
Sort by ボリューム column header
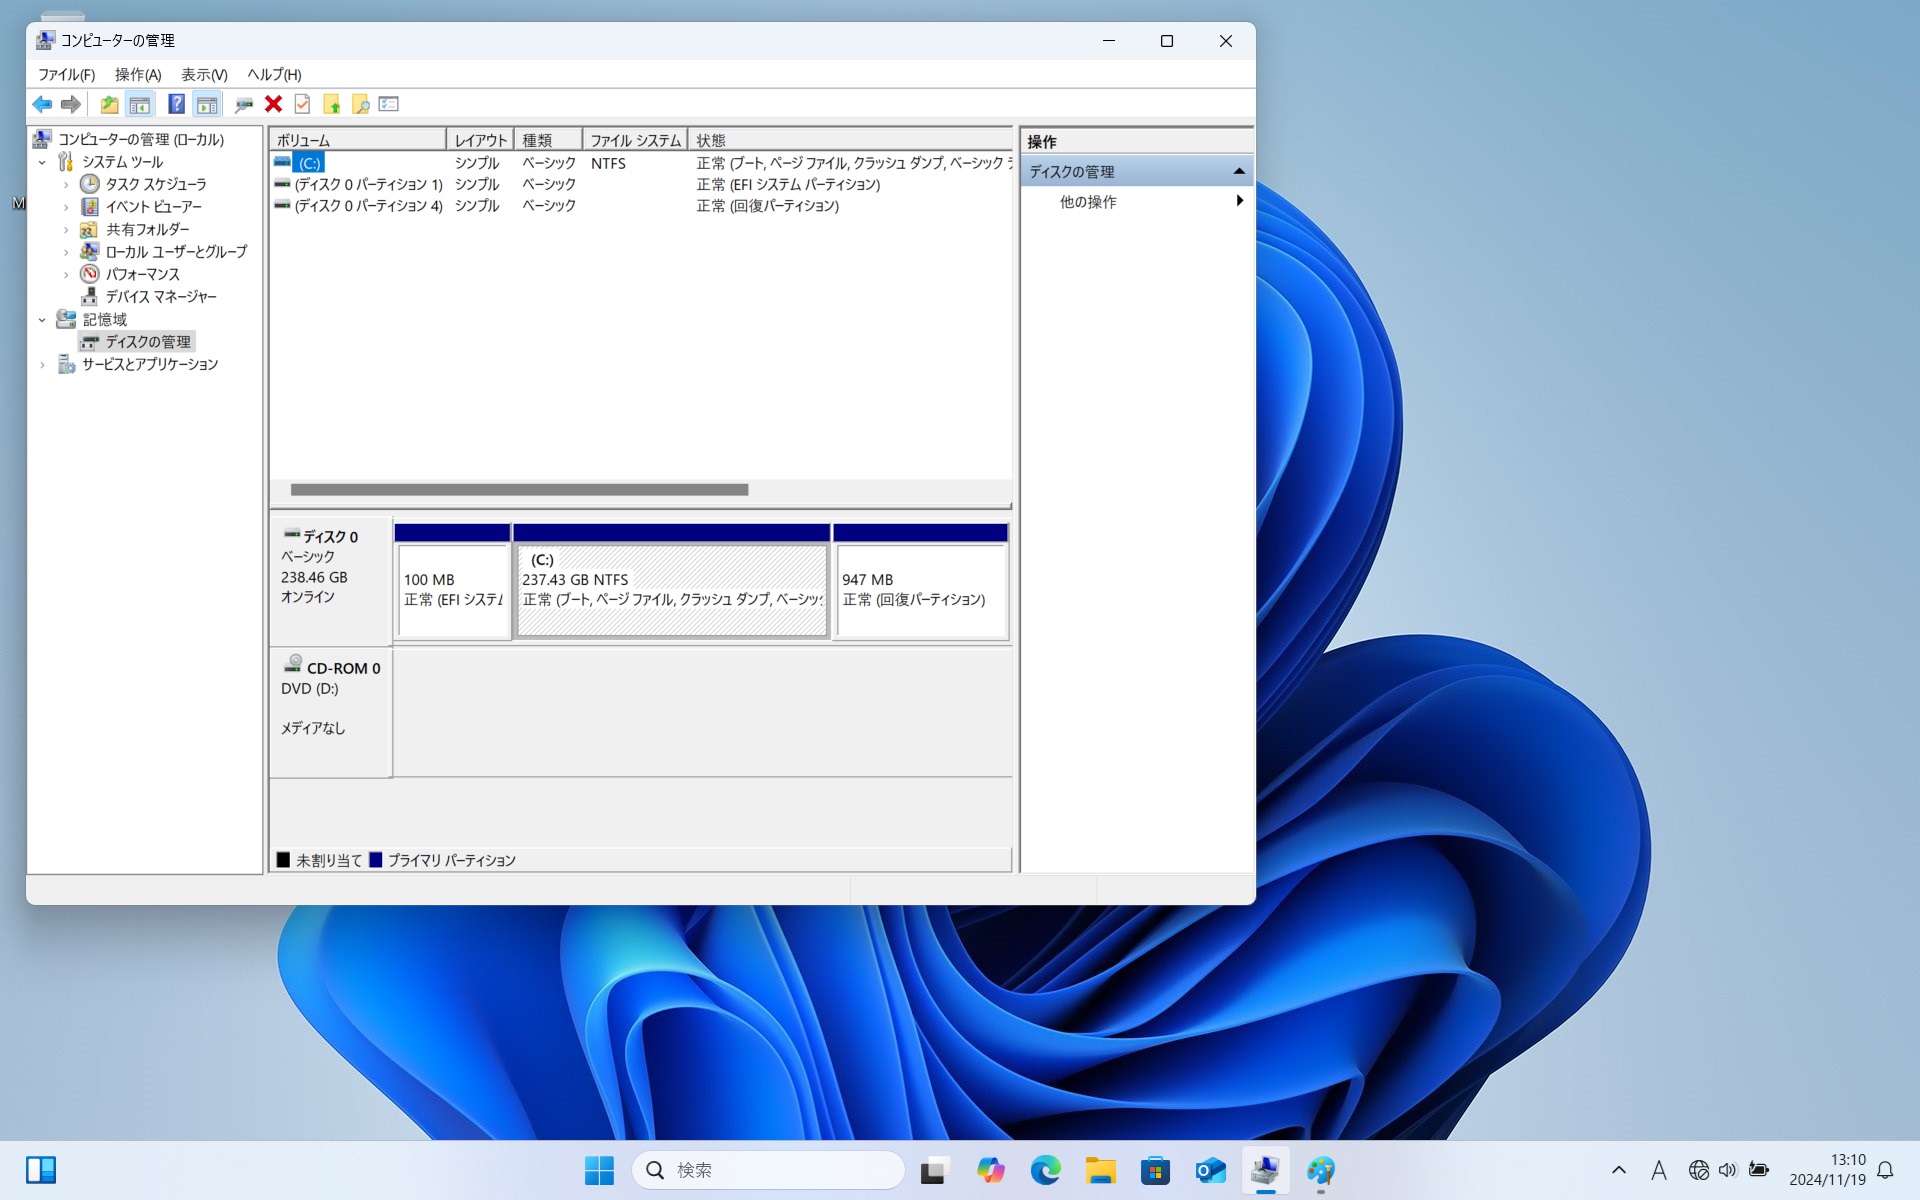(x=358, y=140)
